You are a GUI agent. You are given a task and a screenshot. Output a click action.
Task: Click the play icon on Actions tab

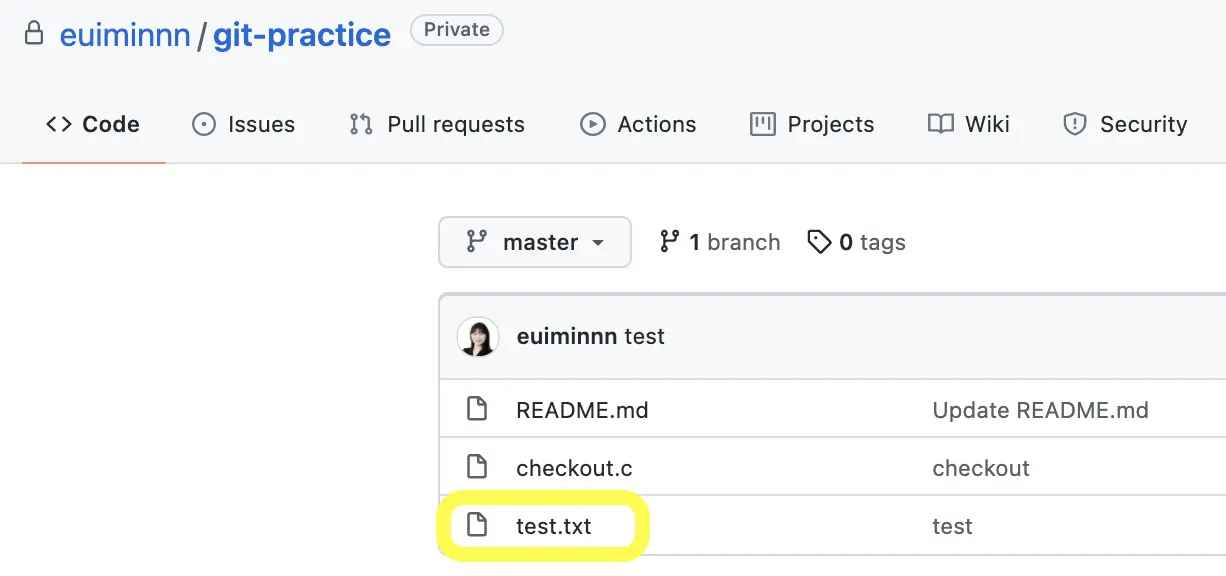(x=593, y=124)
